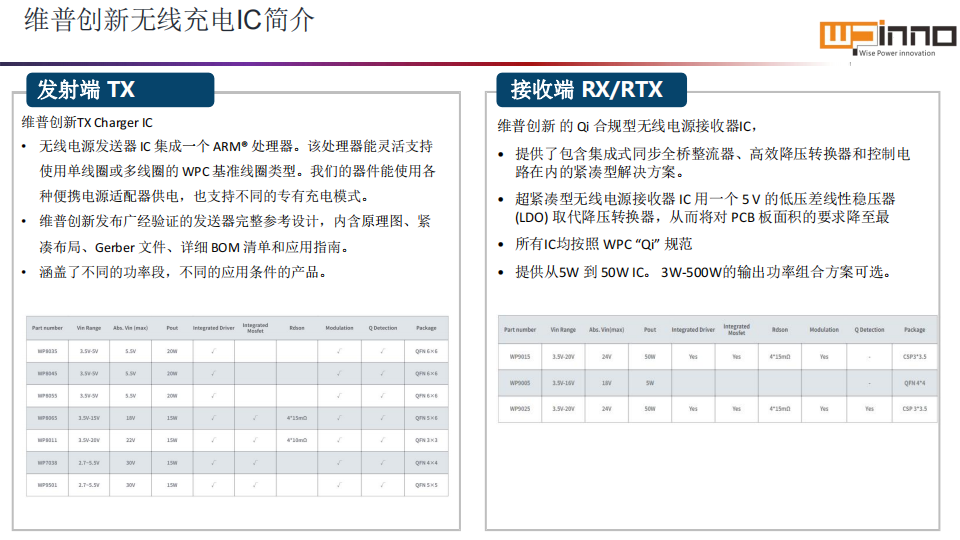Viewport: 960px width, 540px height.
Task: Click the 4*10mΩ Rdson cell in TX table
Action: pos(297,440)
